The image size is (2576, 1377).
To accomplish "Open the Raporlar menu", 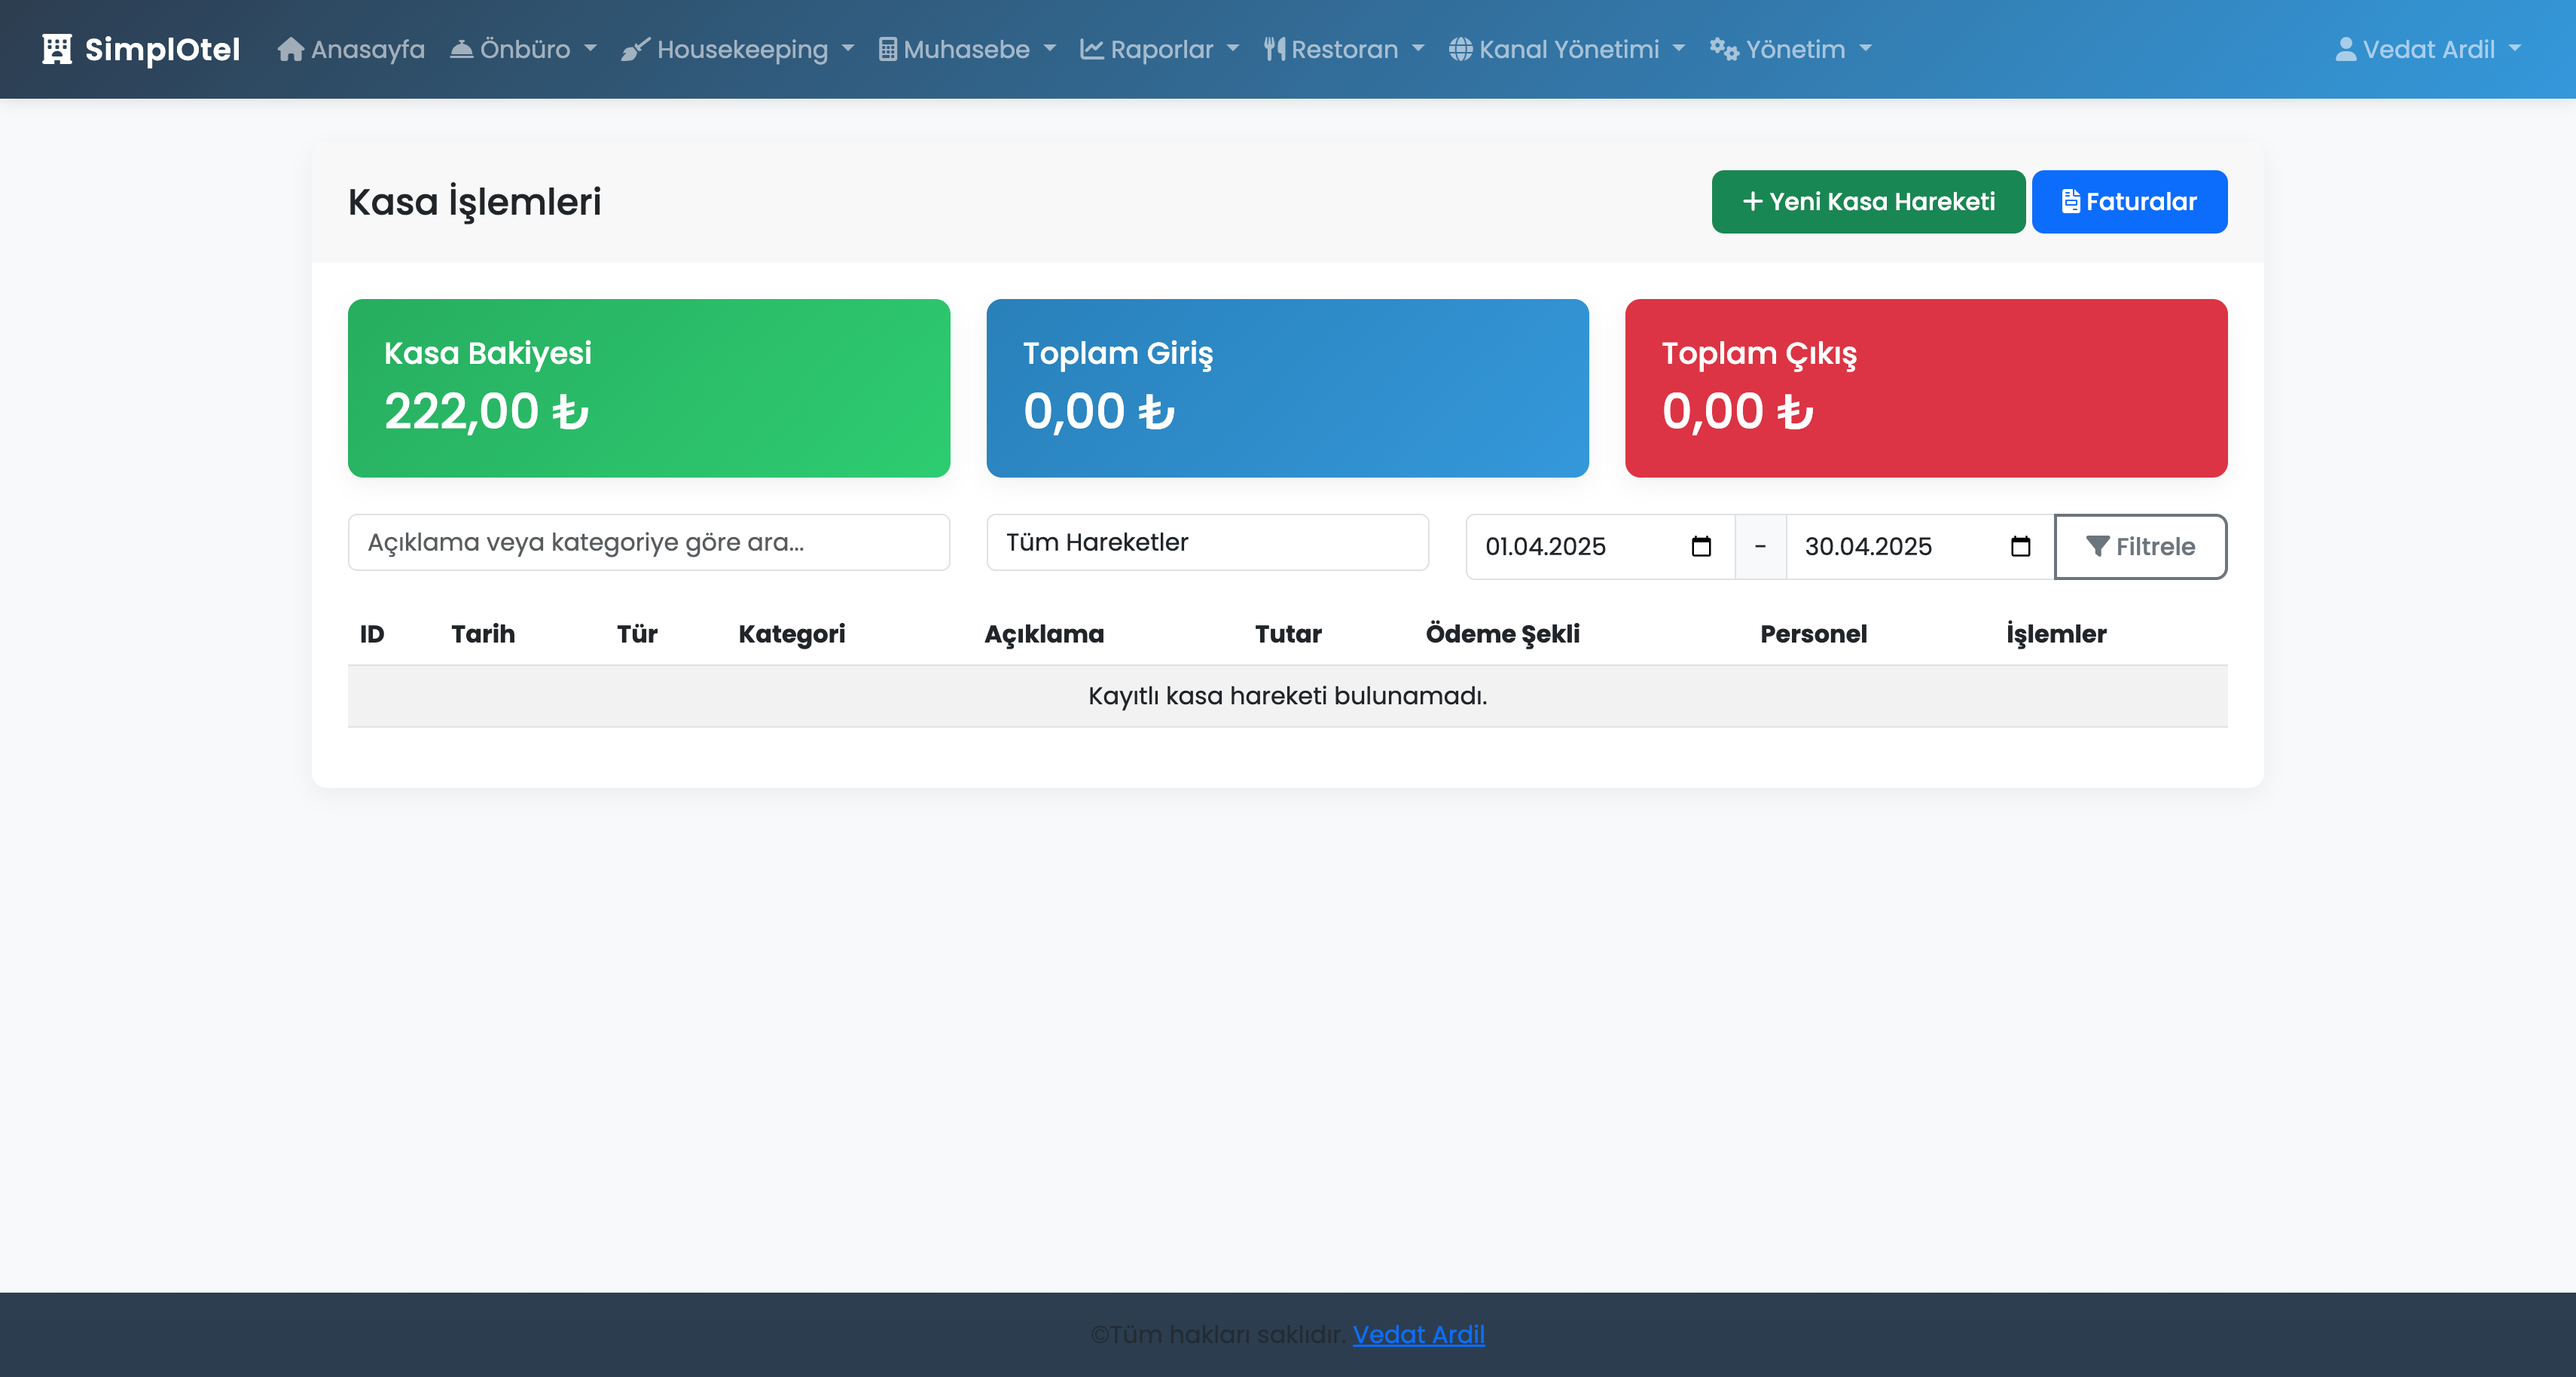I will [x=1160, y=49].
